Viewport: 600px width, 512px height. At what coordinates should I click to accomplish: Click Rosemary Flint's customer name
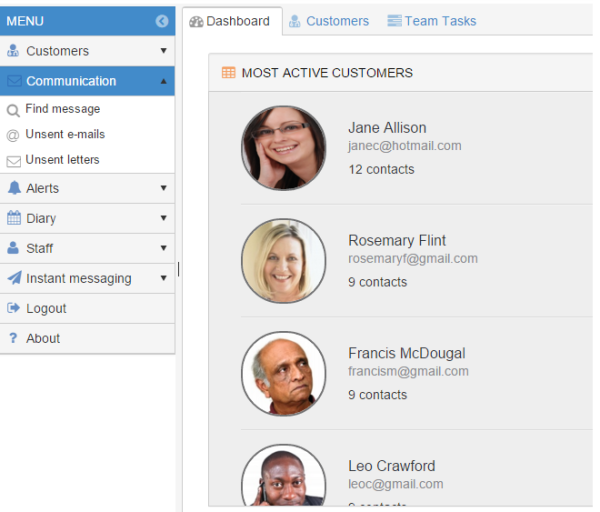pyautogui.click(x=396, y=240)
